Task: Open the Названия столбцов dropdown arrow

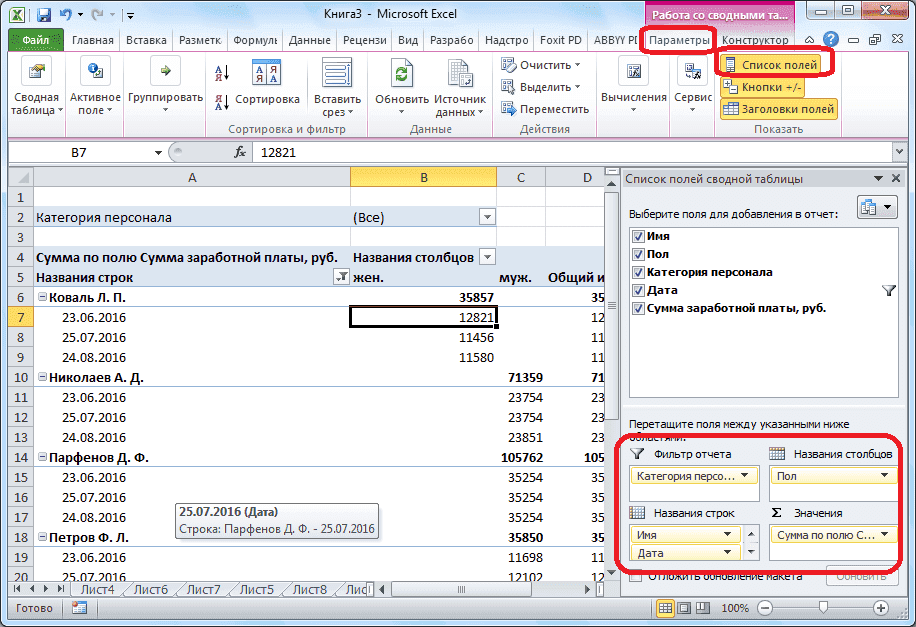Action: (x=487, y=257)
